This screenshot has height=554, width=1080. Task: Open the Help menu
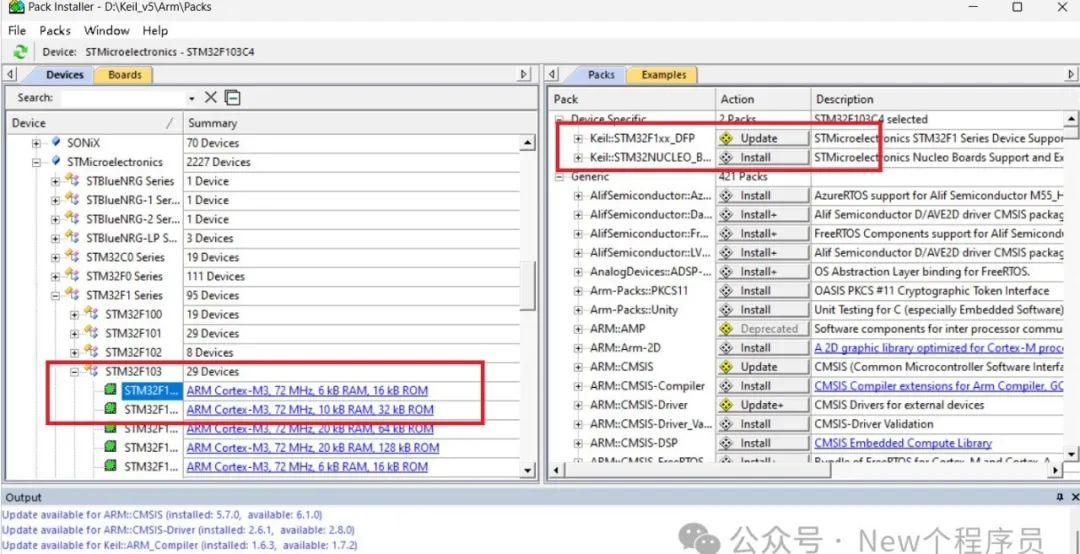(155, 30)
